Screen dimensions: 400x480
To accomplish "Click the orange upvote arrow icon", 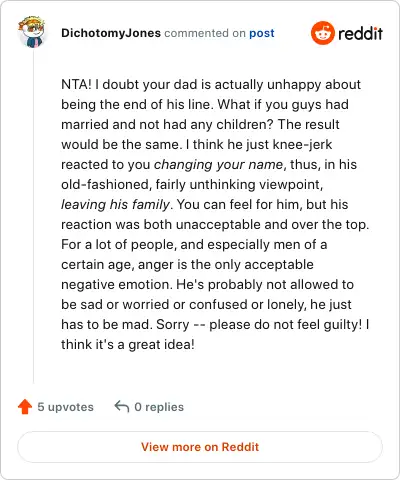I will (x=25, y=407).
